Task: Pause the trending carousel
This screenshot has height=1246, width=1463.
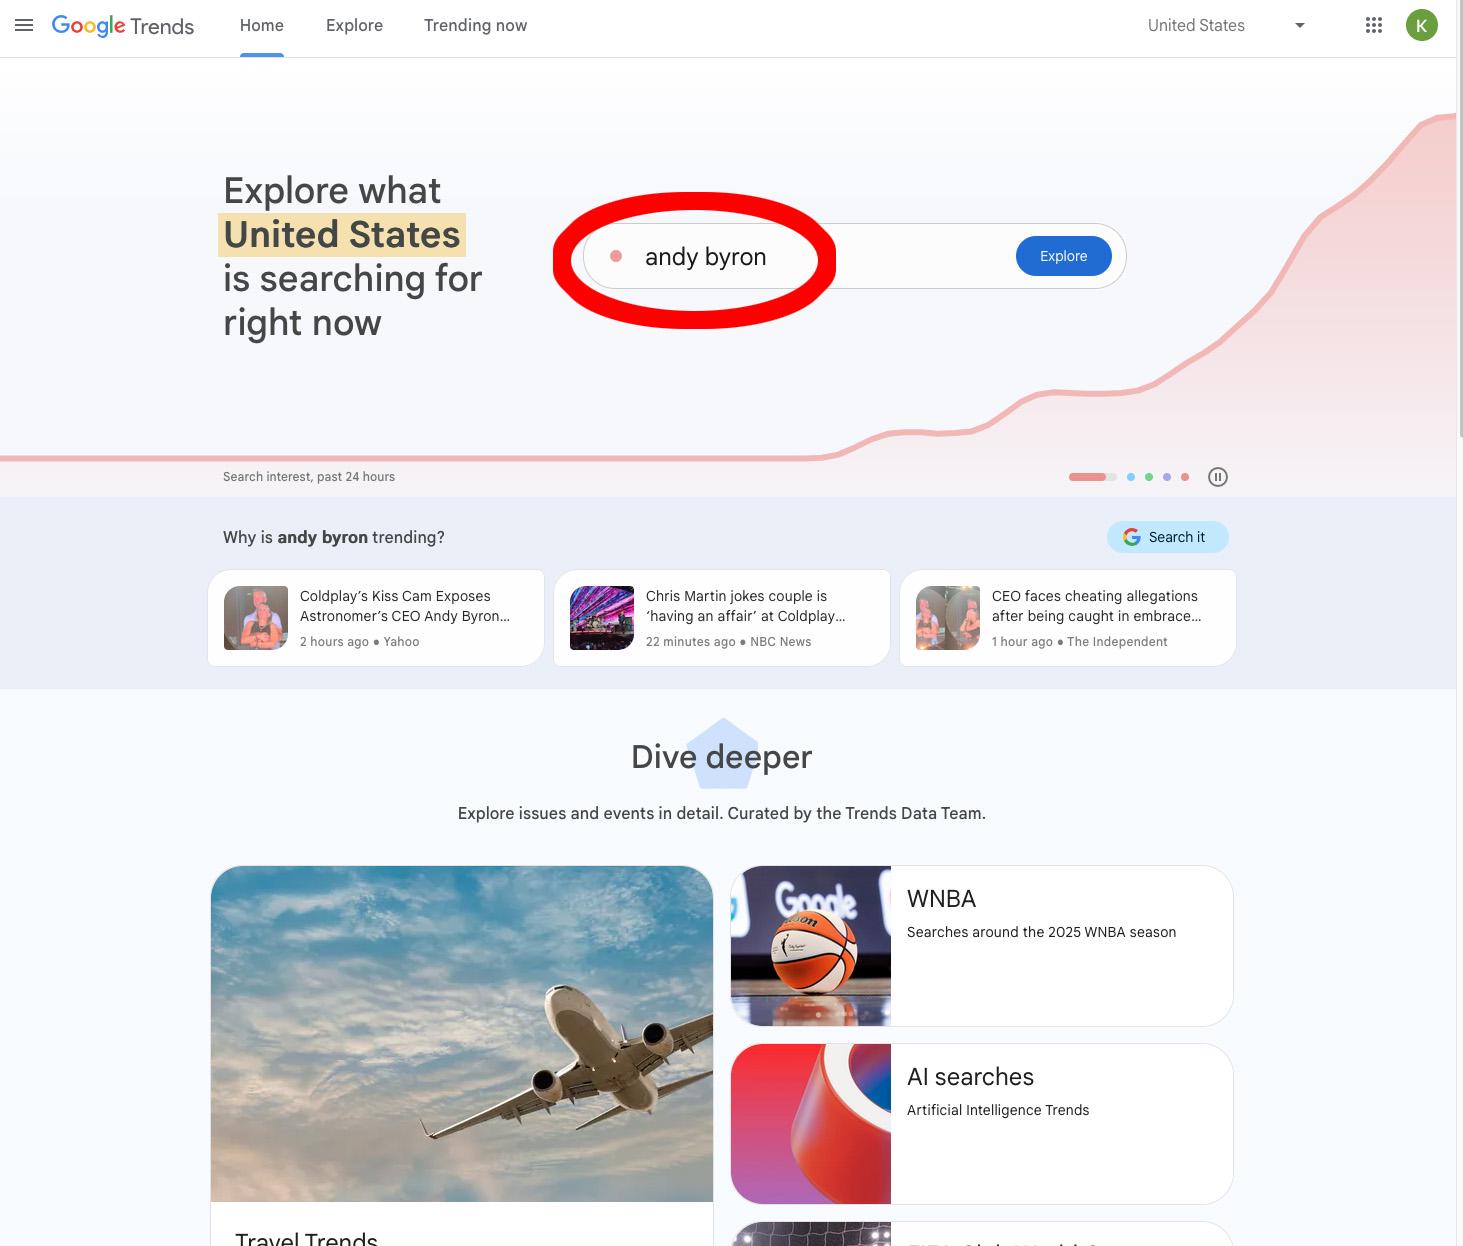Action: (x=1217, y=477)
